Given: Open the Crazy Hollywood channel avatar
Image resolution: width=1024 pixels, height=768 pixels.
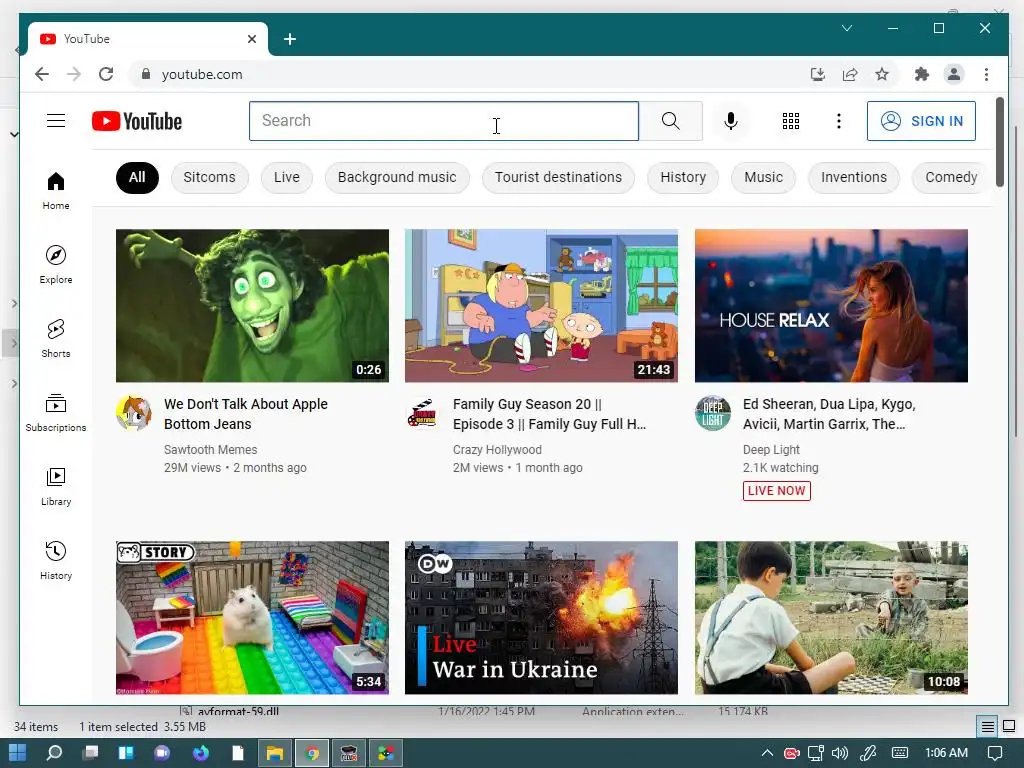Looking at the screenshot, I should click(423, 413).
